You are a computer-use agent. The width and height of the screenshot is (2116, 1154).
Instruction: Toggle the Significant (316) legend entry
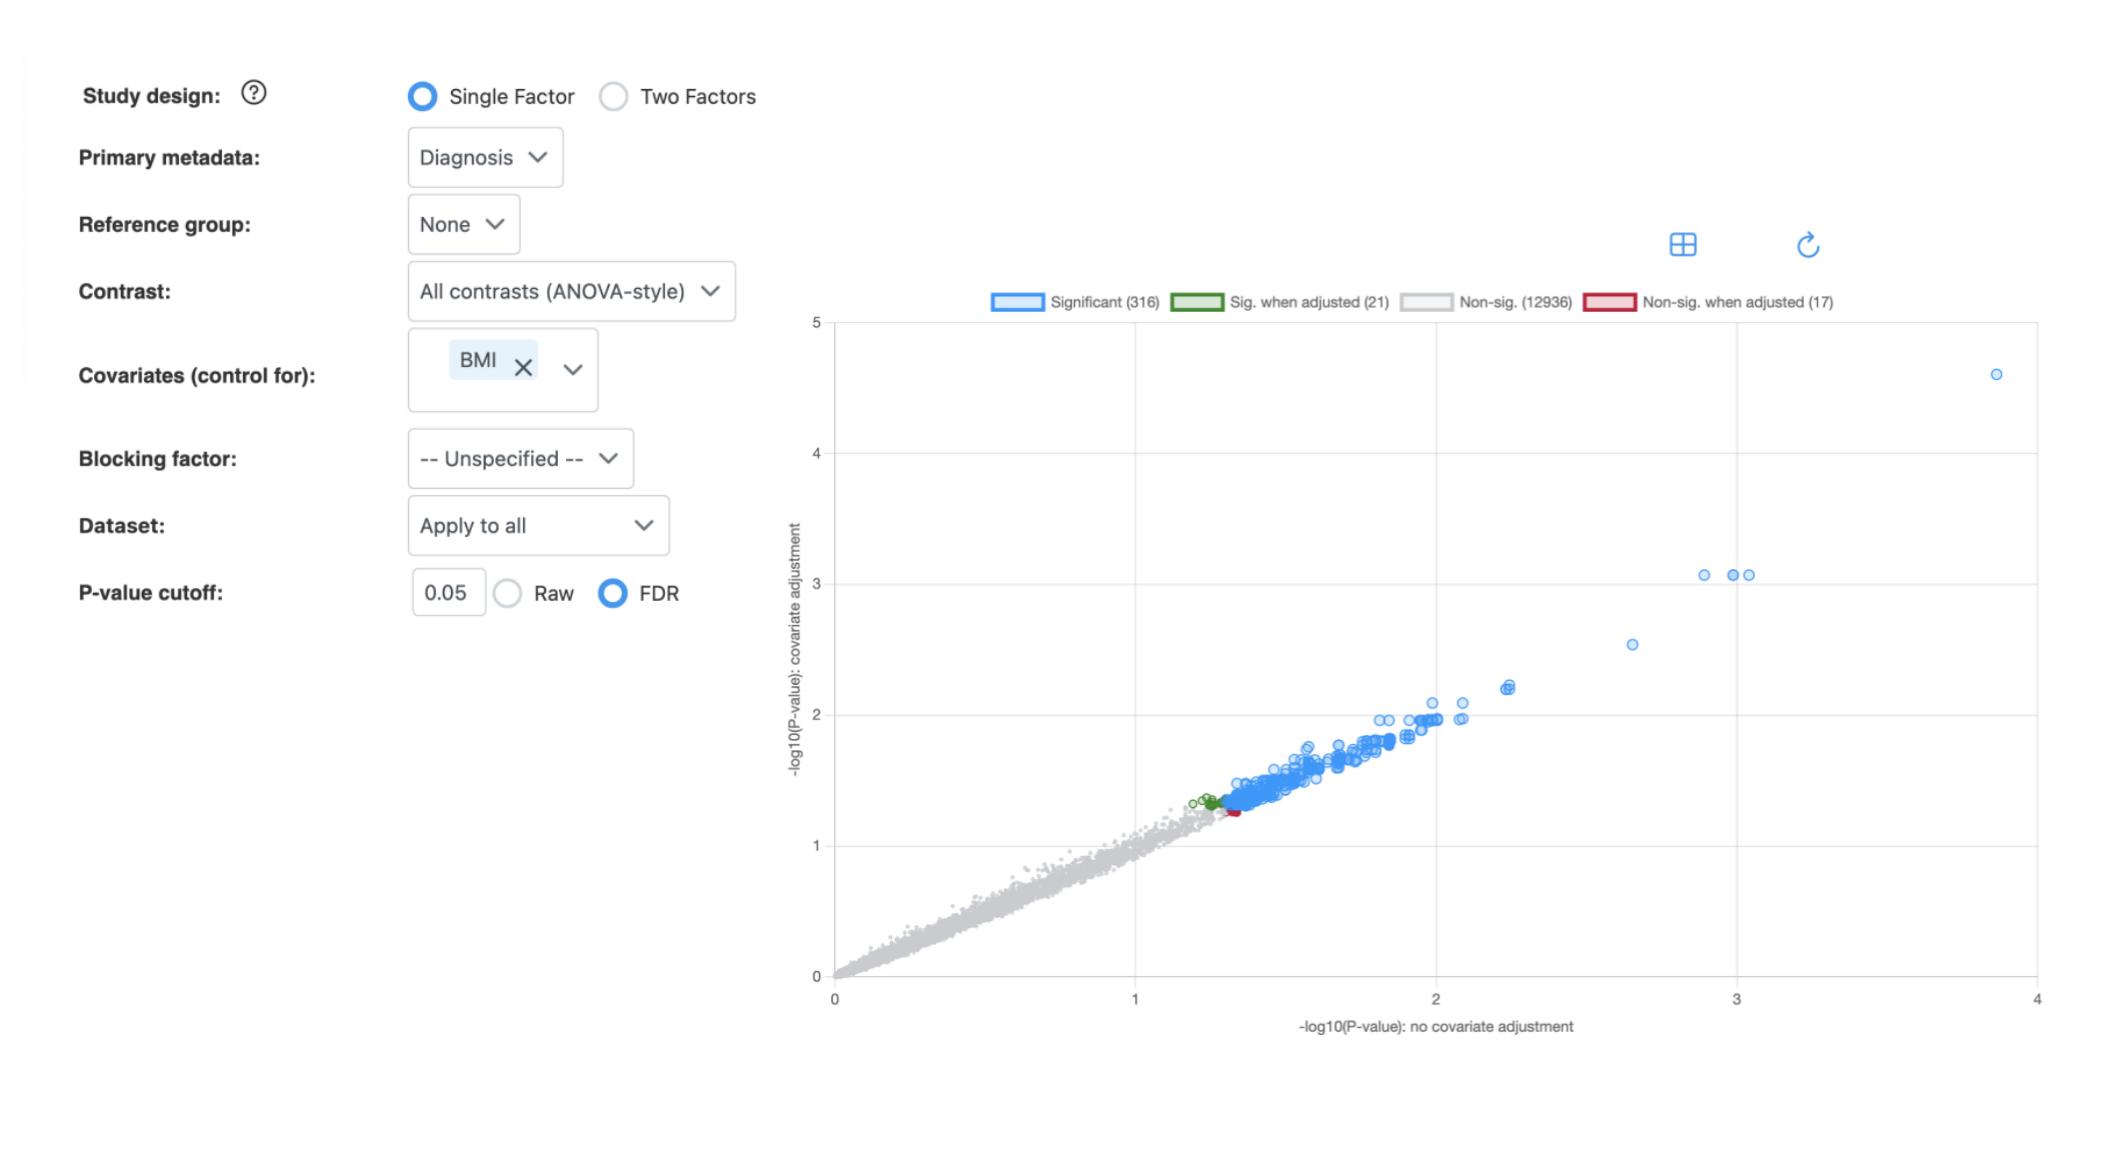coord(1104,301)
